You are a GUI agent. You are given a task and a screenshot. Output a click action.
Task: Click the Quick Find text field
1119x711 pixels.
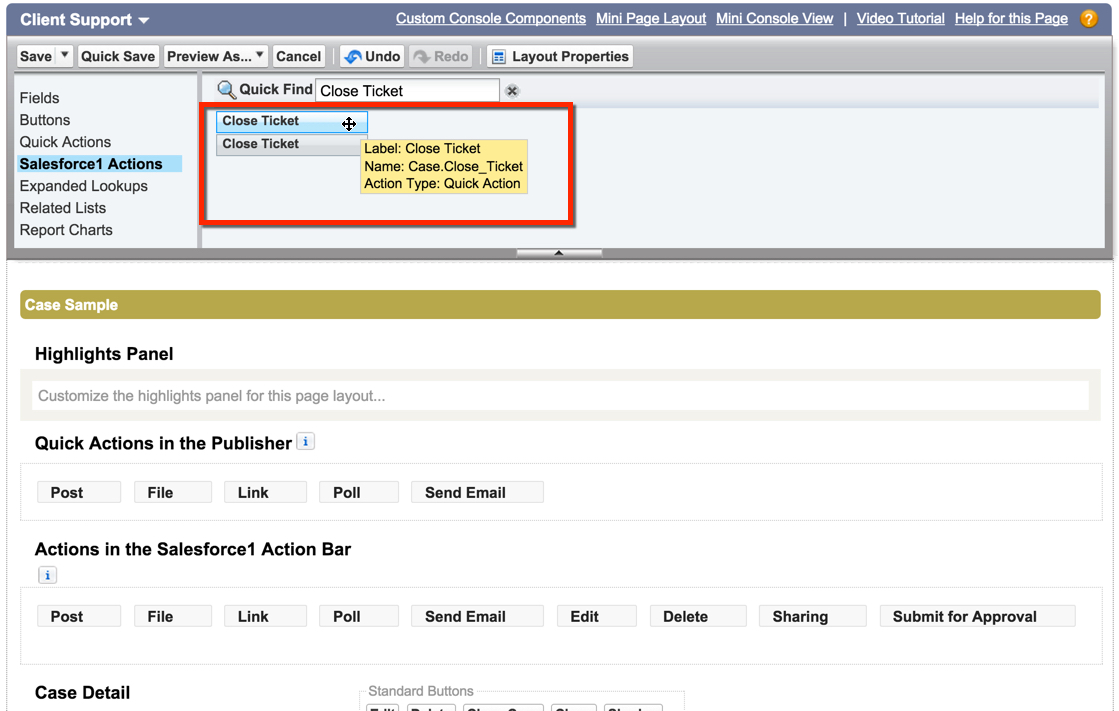point(407,91)
